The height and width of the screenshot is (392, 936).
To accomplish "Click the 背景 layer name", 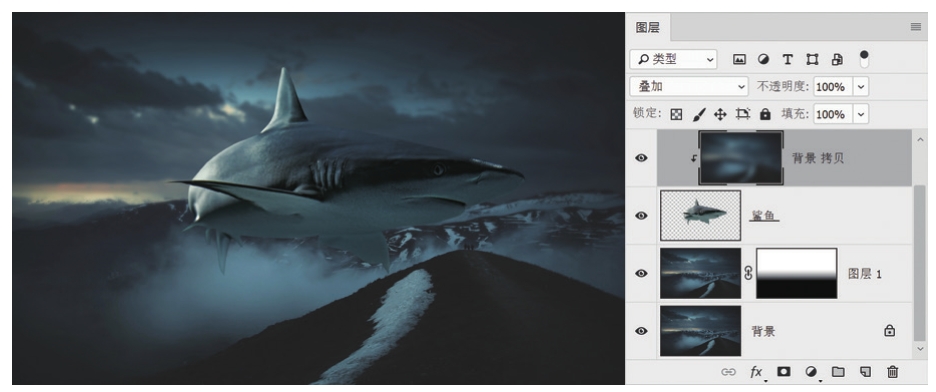I will (x=763, y=331).
